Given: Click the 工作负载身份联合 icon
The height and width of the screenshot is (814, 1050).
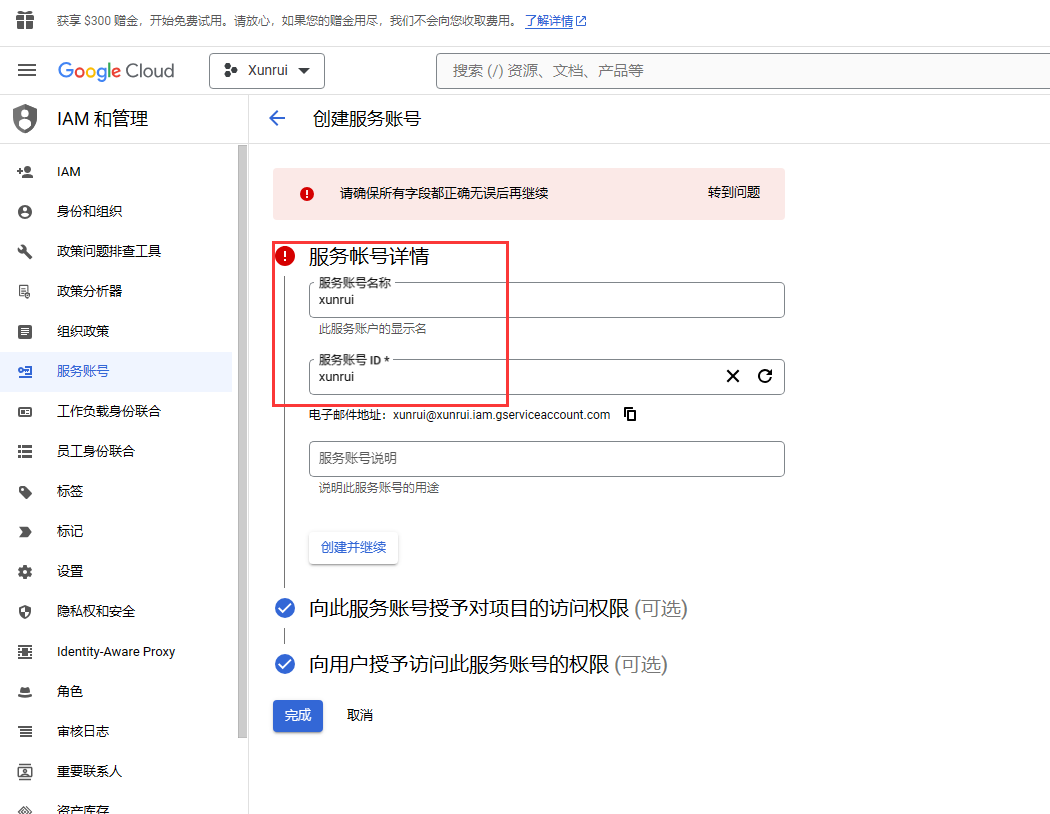Looking at the screenshot, I should [x=25, y=412].
